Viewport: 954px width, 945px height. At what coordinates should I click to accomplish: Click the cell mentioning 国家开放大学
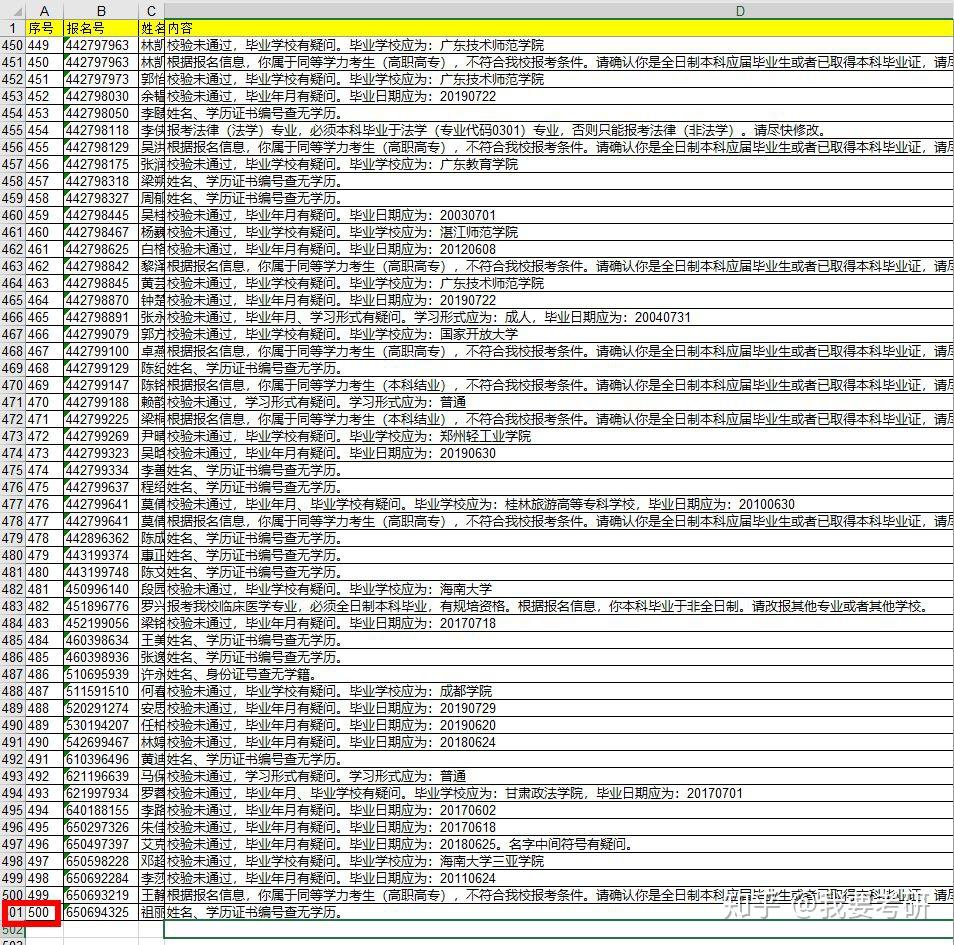click(559, 334)
